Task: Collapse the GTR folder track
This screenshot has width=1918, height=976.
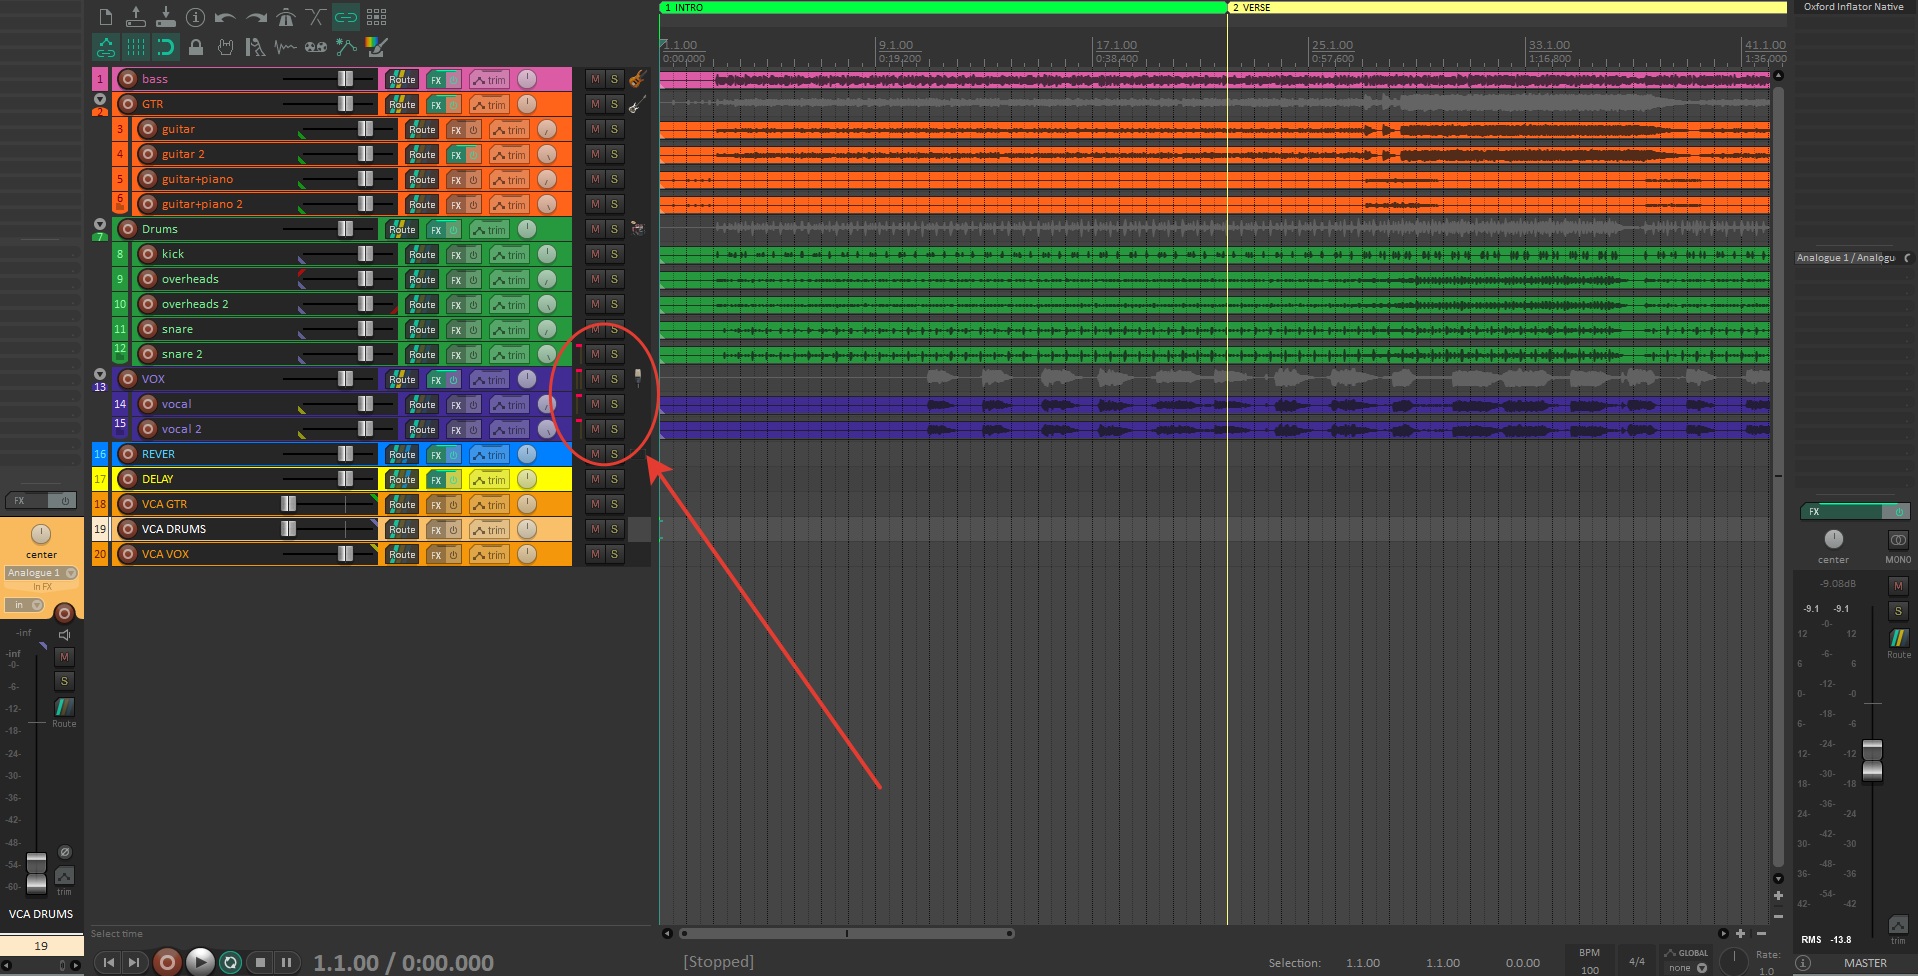Action: tap(99, 99)
